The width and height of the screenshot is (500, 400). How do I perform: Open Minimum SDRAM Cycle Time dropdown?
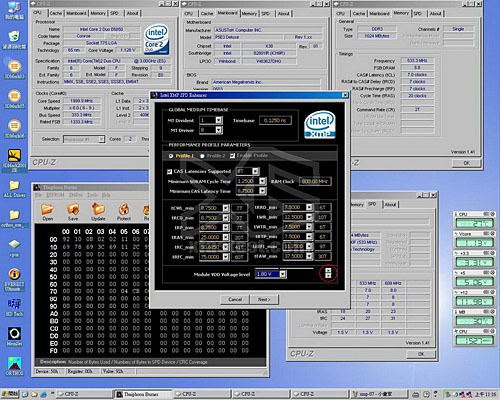coord(262,181)
